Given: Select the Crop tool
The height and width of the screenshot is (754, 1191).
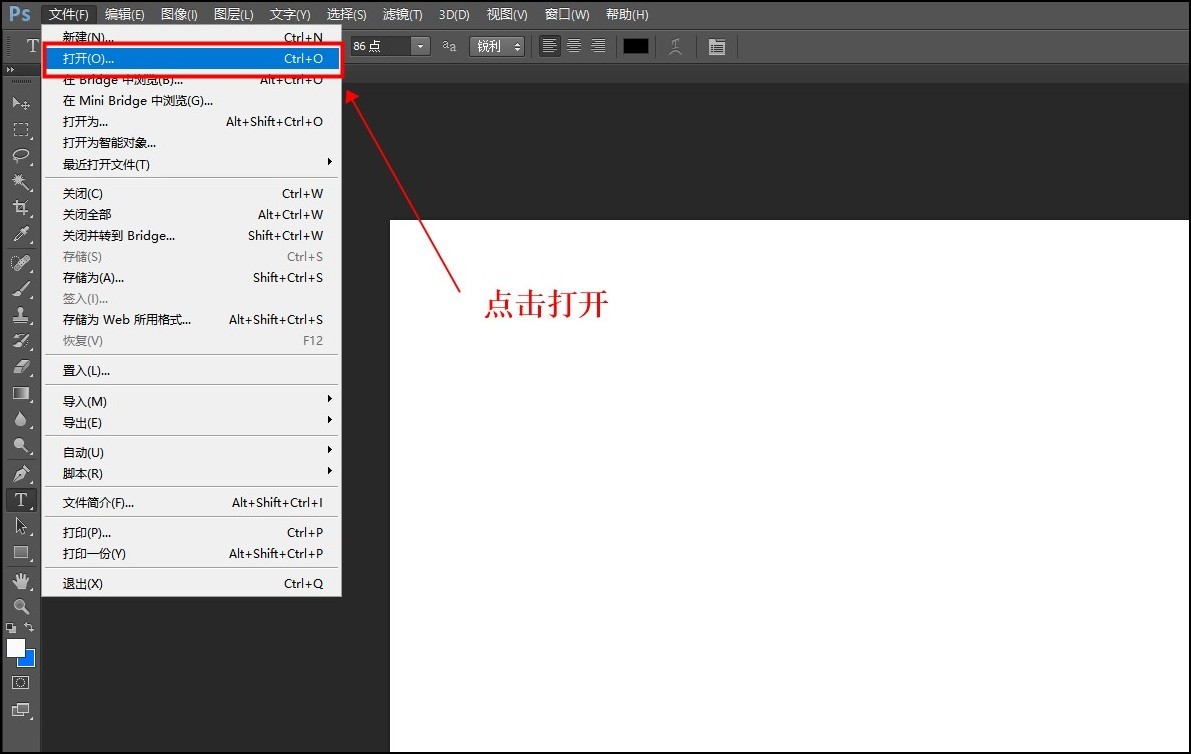Looking at the screenshot, I should coord(20,208).
